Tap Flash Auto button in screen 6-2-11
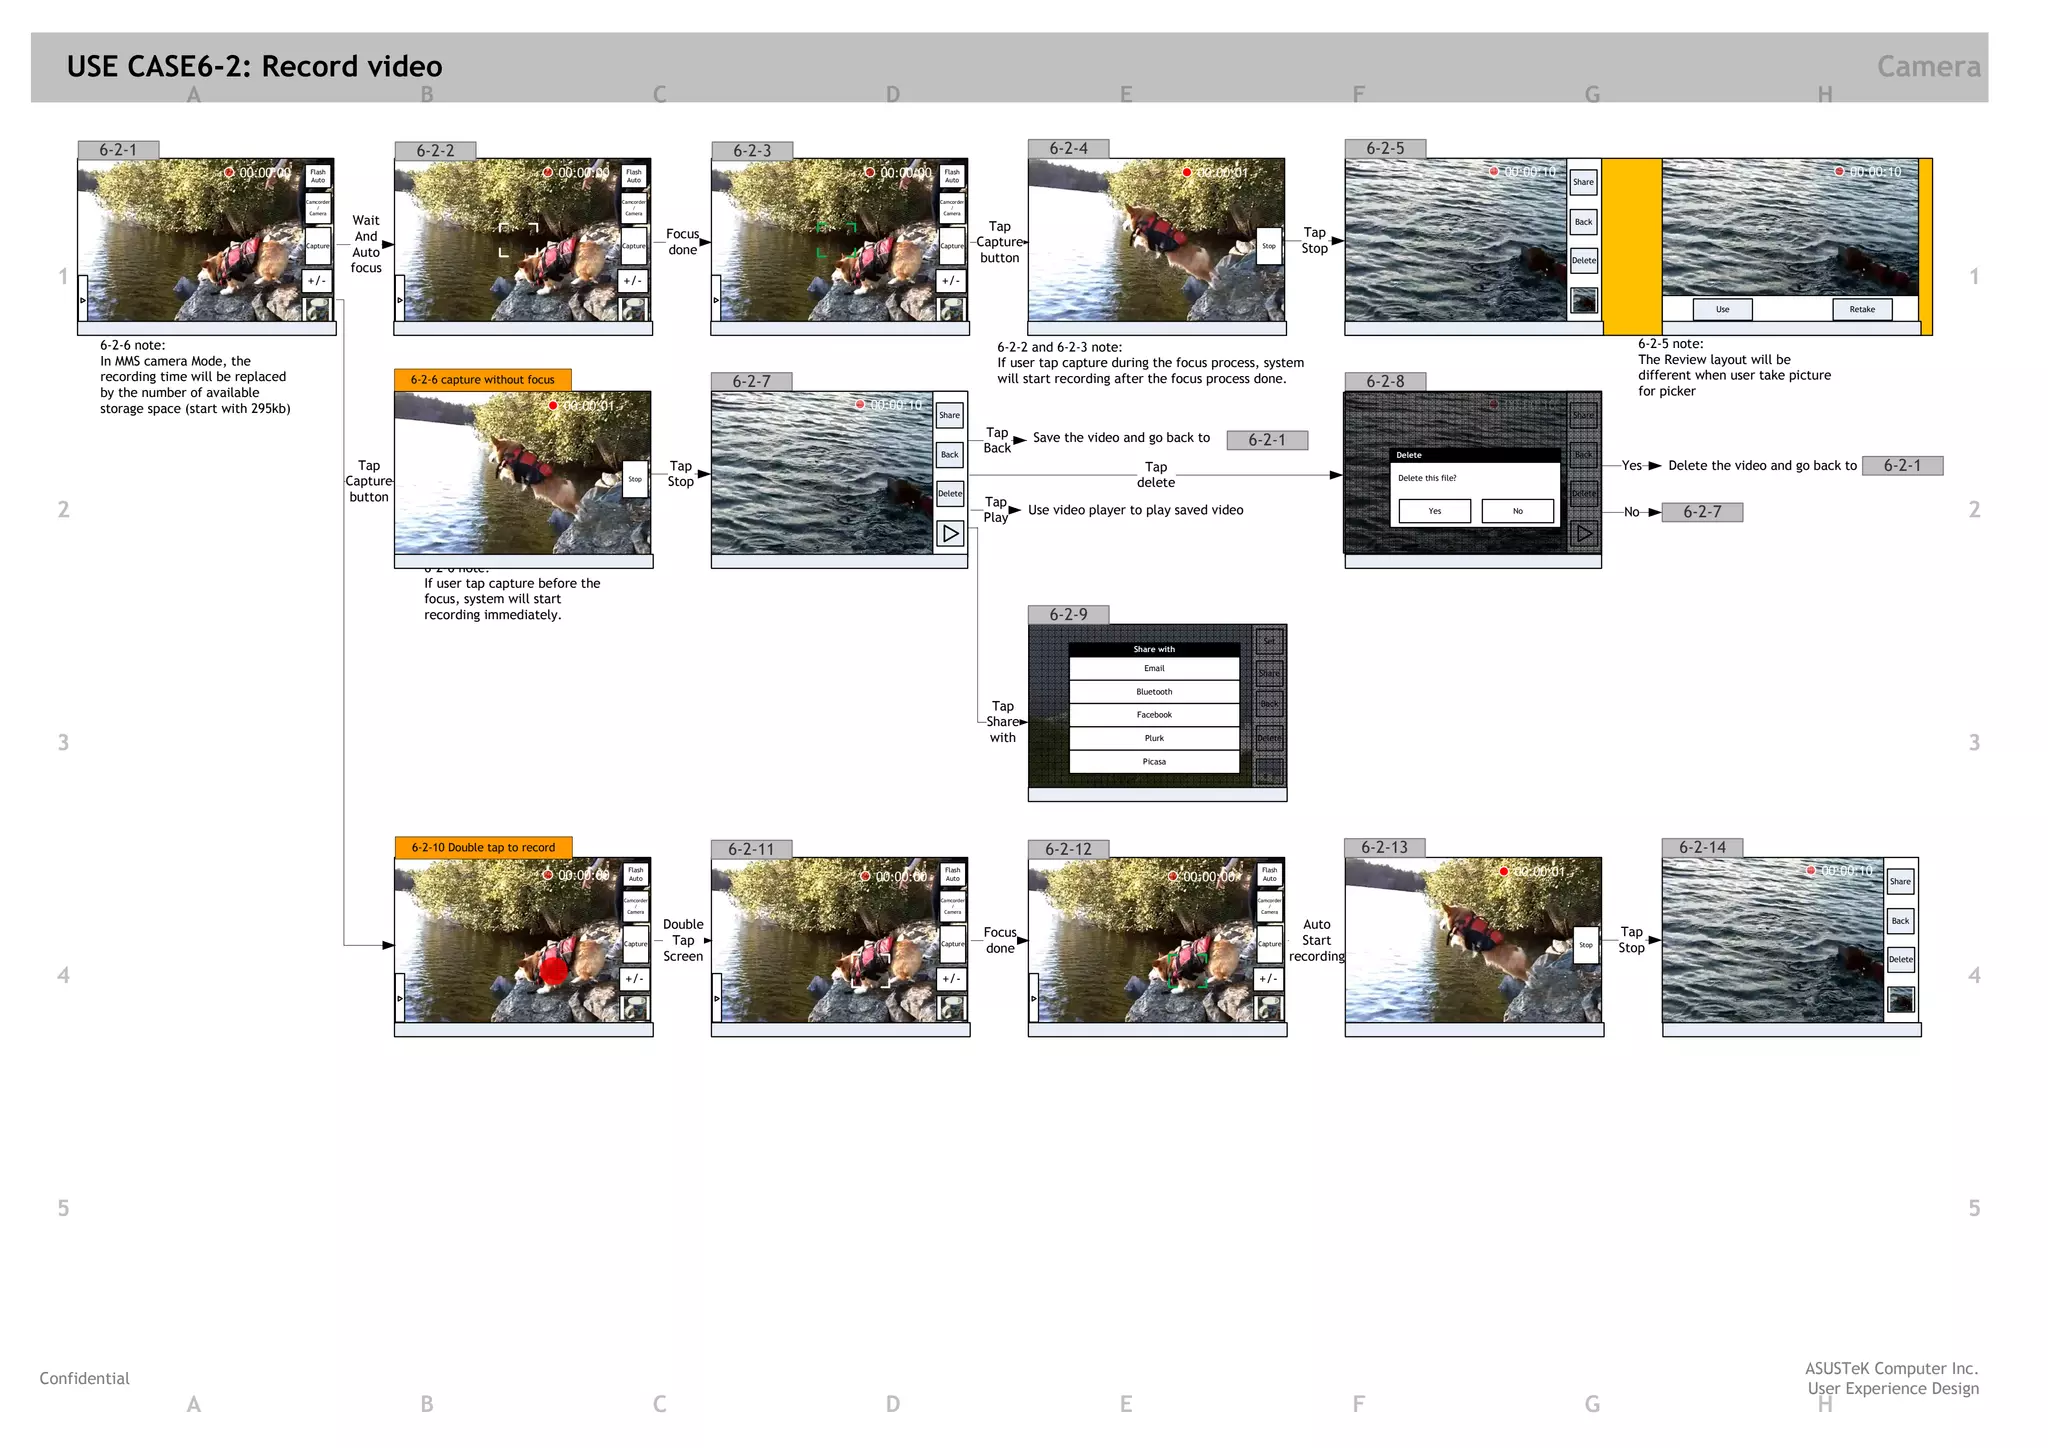This screenshot has width=2048, height=1448. (x=952, y=874)
